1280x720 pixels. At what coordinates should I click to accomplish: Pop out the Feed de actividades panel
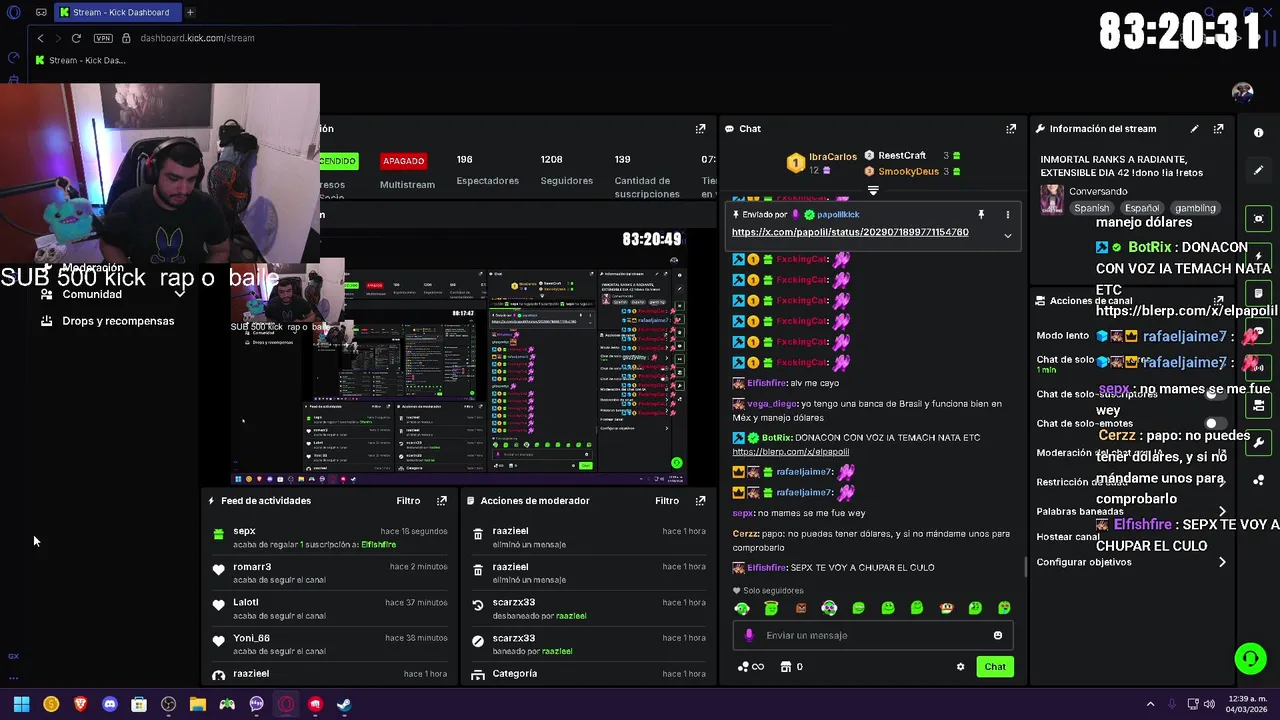tap(442, 501)
